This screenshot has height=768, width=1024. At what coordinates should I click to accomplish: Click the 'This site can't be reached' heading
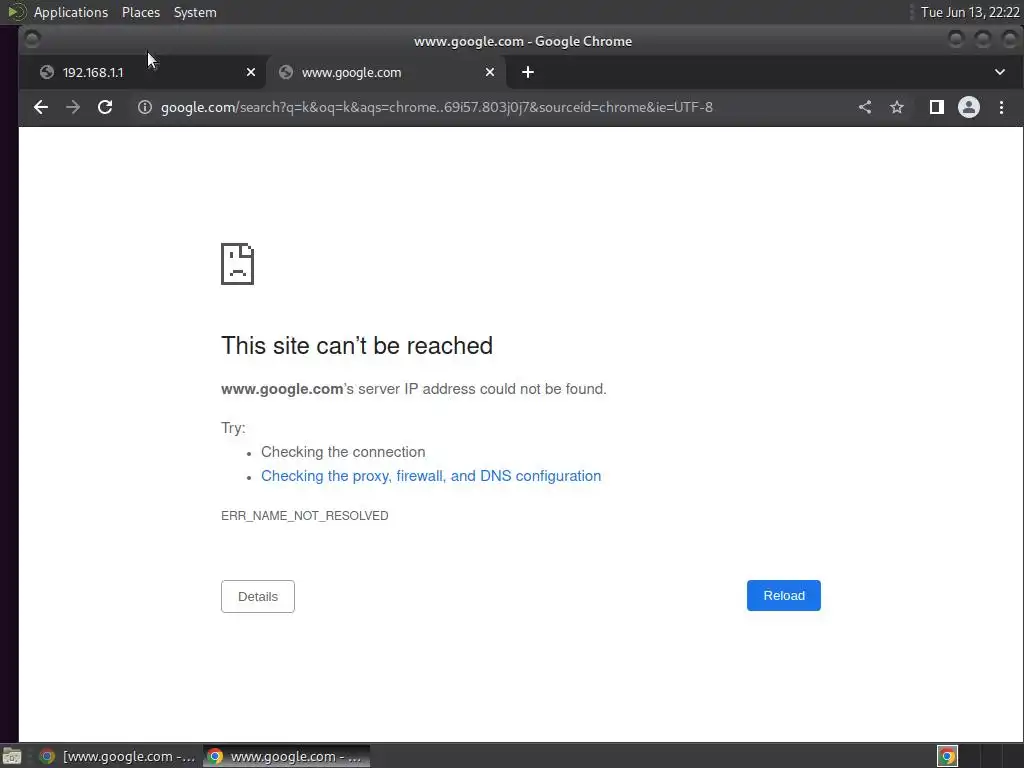tap(357, 345)
